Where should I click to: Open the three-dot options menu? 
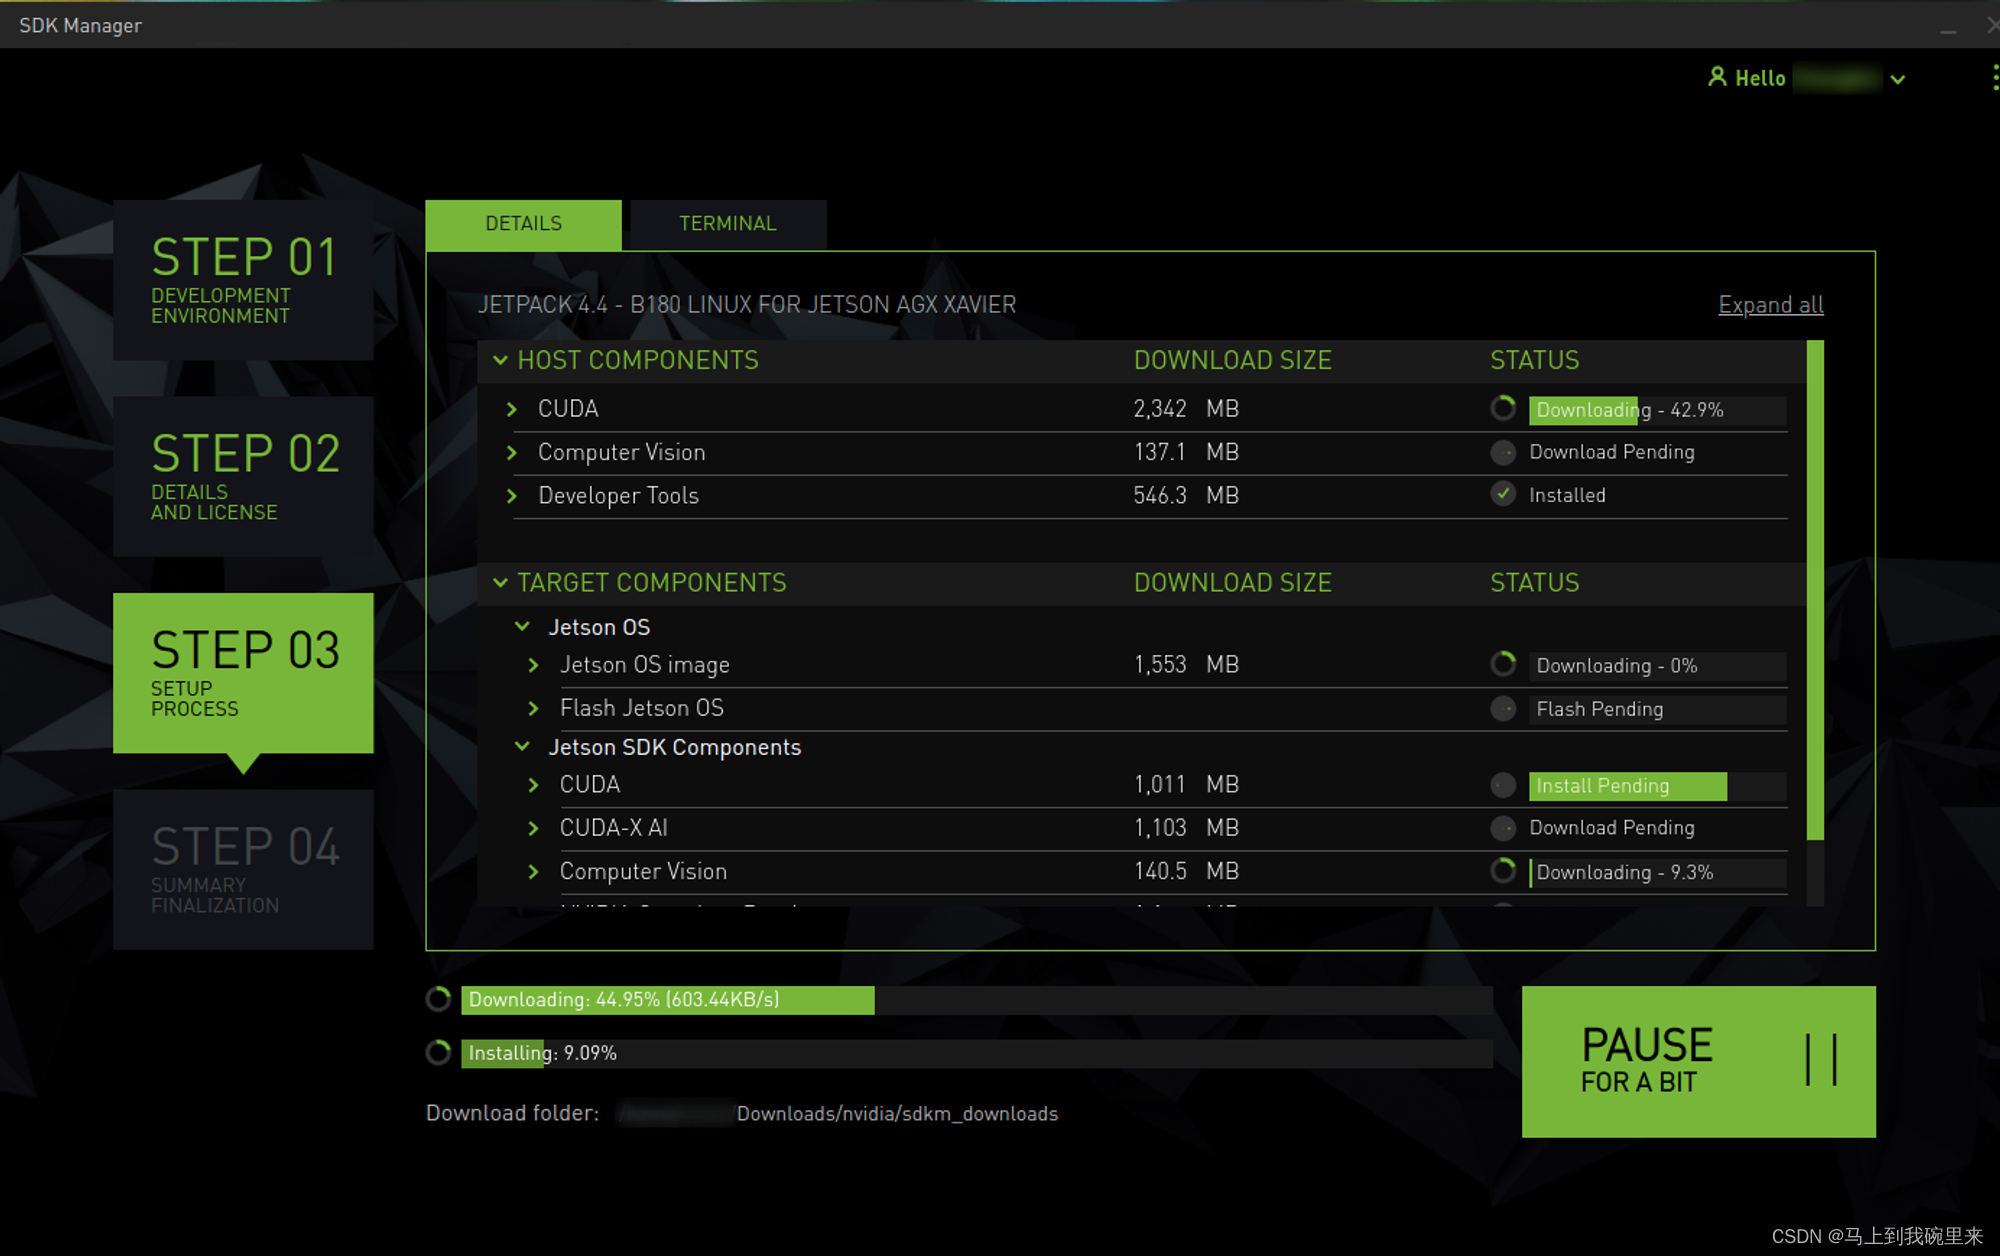1994,77
